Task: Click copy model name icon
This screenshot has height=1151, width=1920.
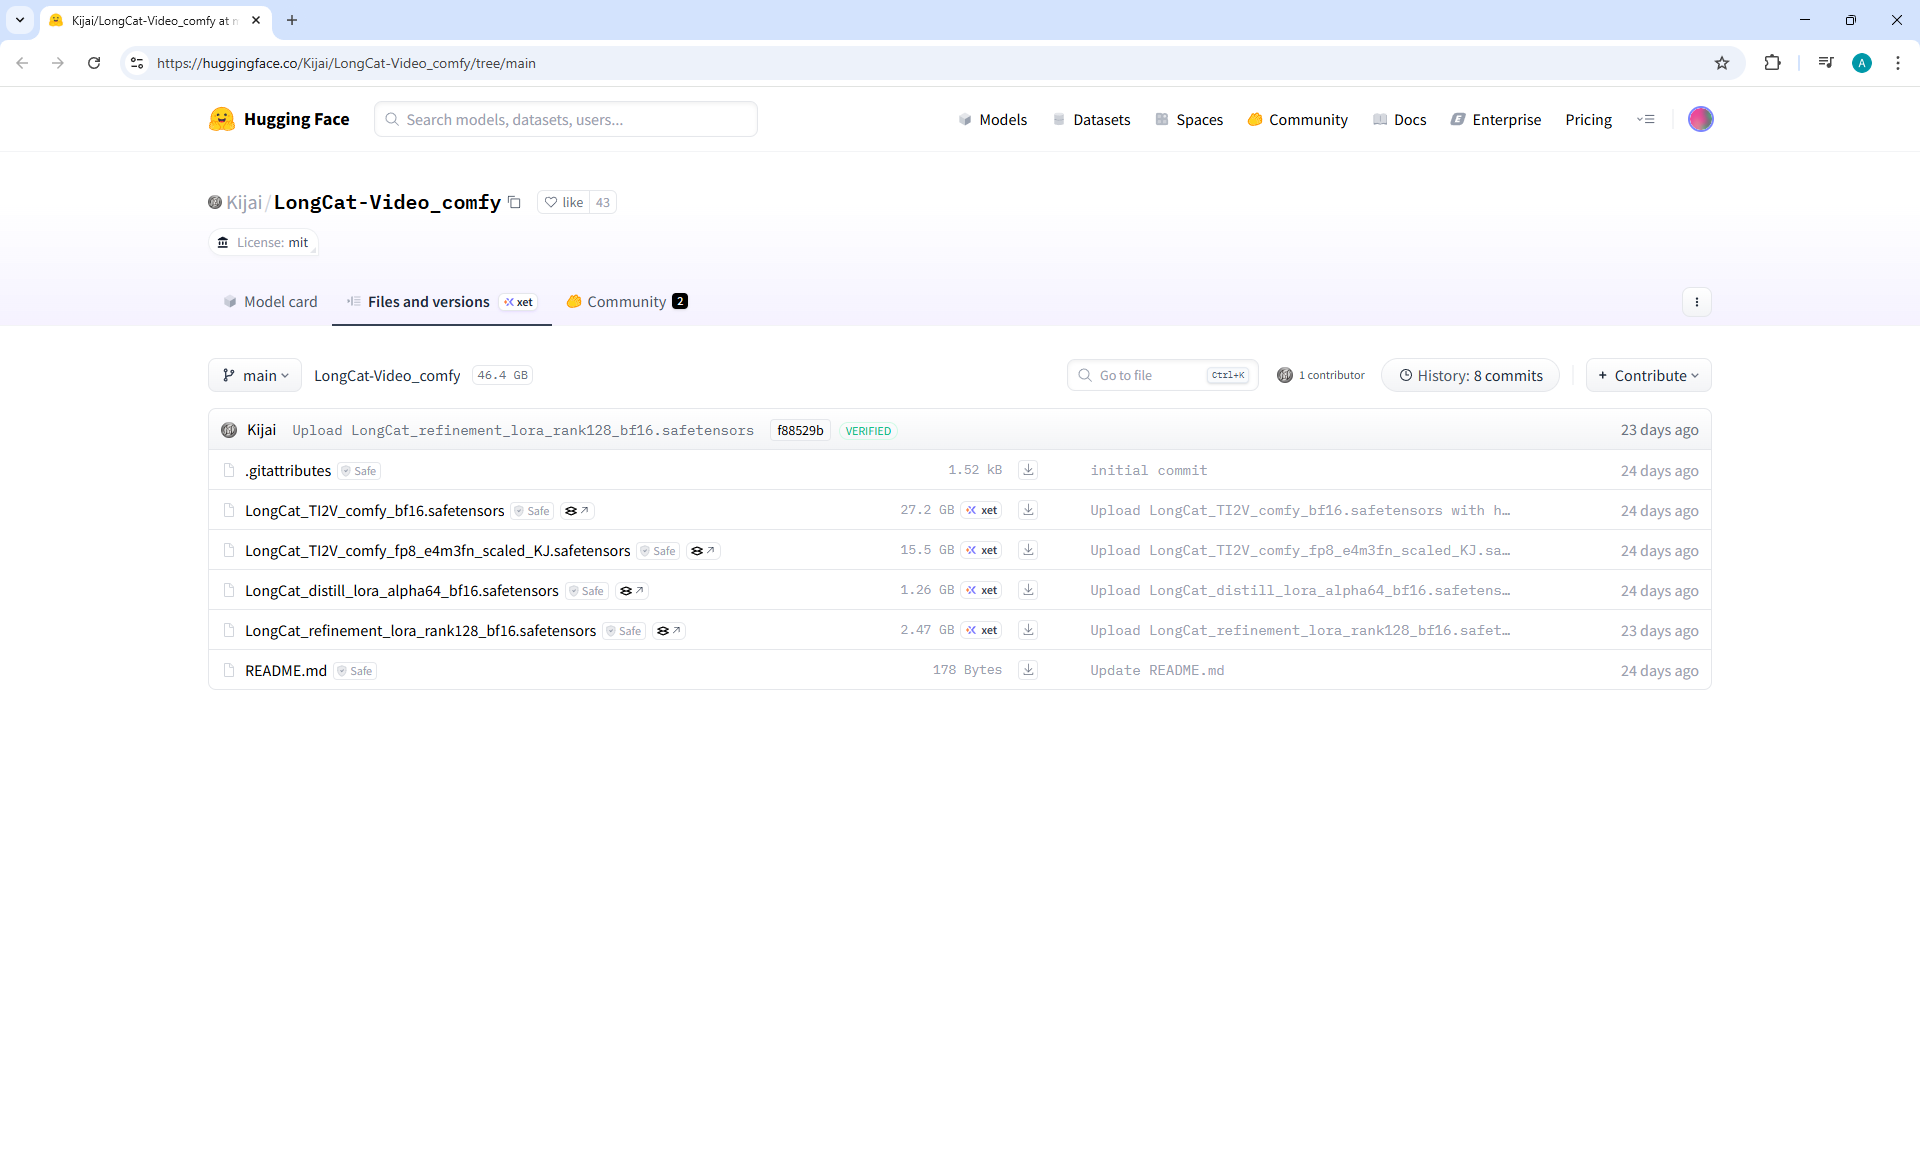Action: click(514, 202)
